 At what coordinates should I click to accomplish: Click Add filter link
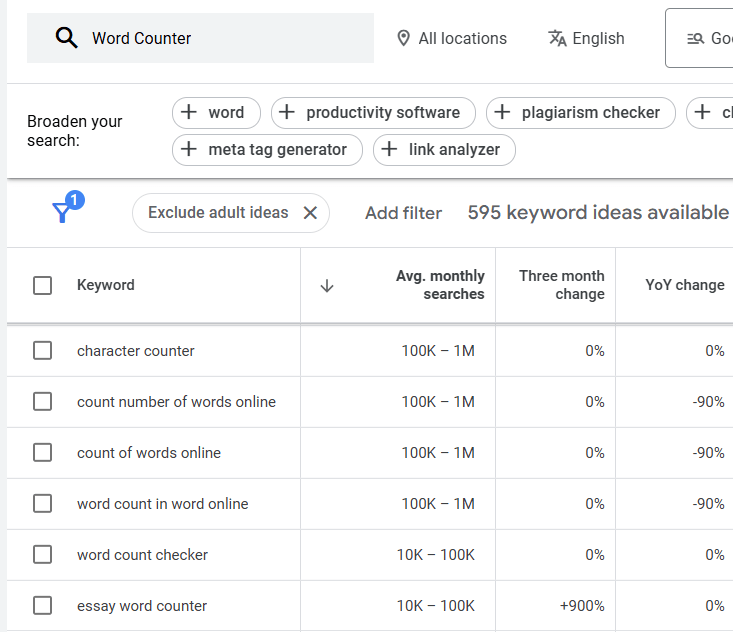click(x=403, y=213)
